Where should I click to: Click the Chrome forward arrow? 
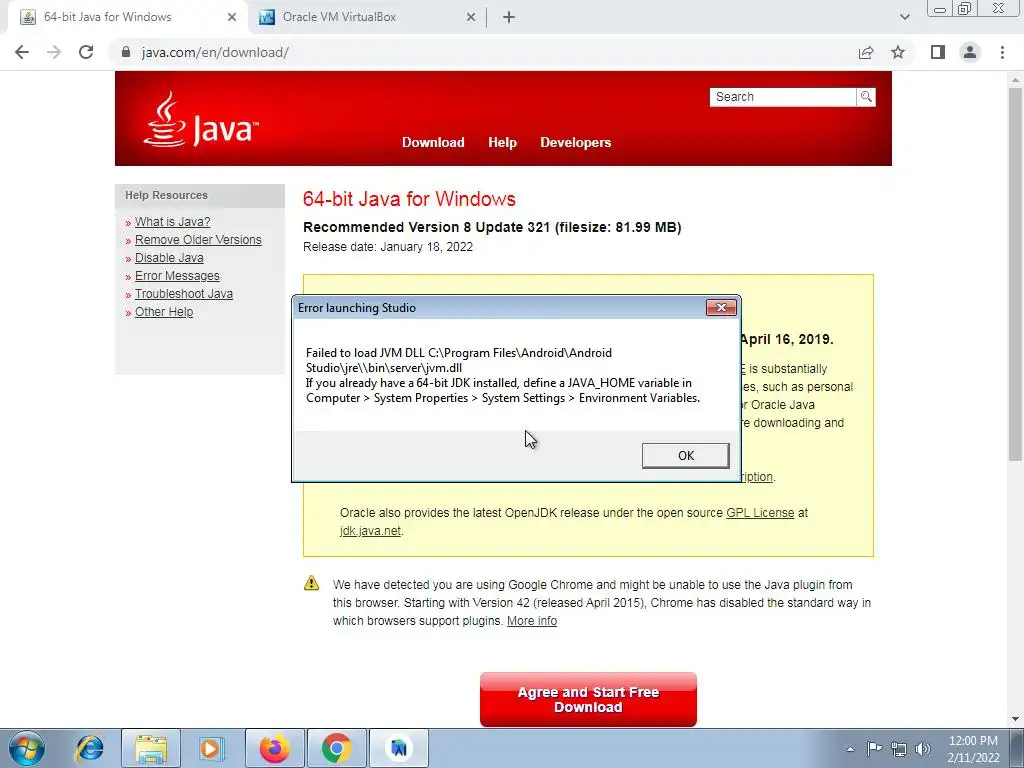click(x=54, y=52)
